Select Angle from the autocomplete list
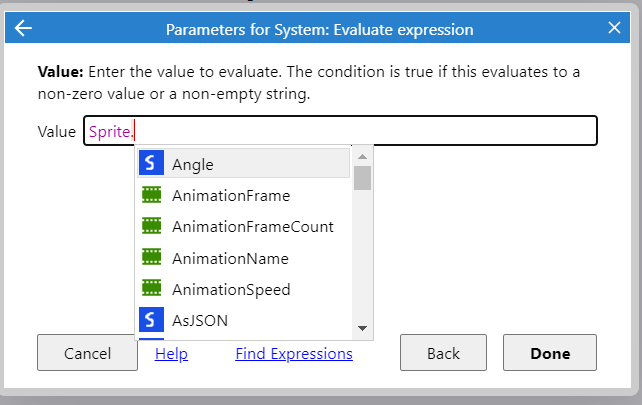 tap(193, 164)
